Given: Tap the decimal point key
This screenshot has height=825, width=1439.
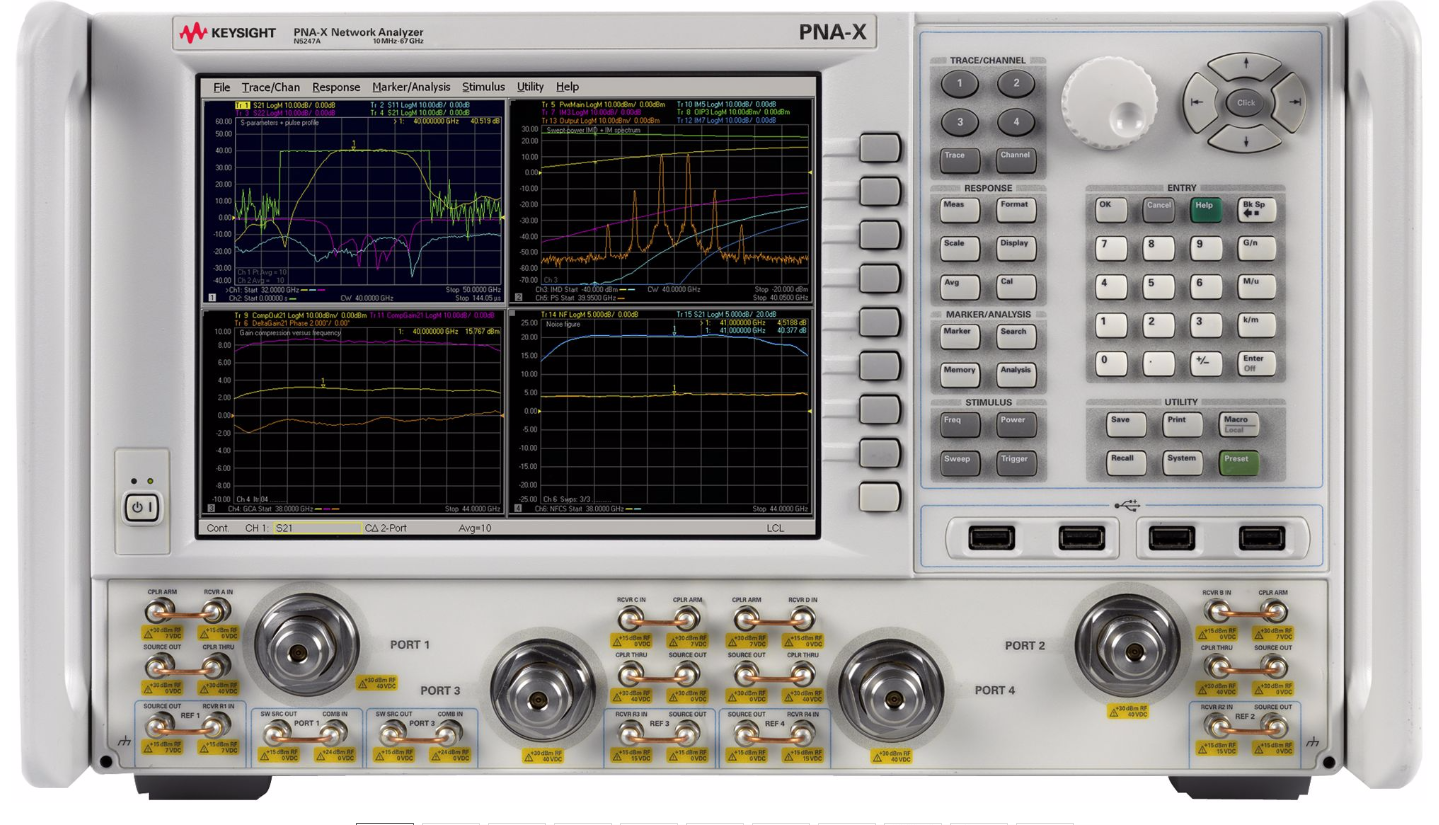Looking at the screenshot, I should point(1158,364).
